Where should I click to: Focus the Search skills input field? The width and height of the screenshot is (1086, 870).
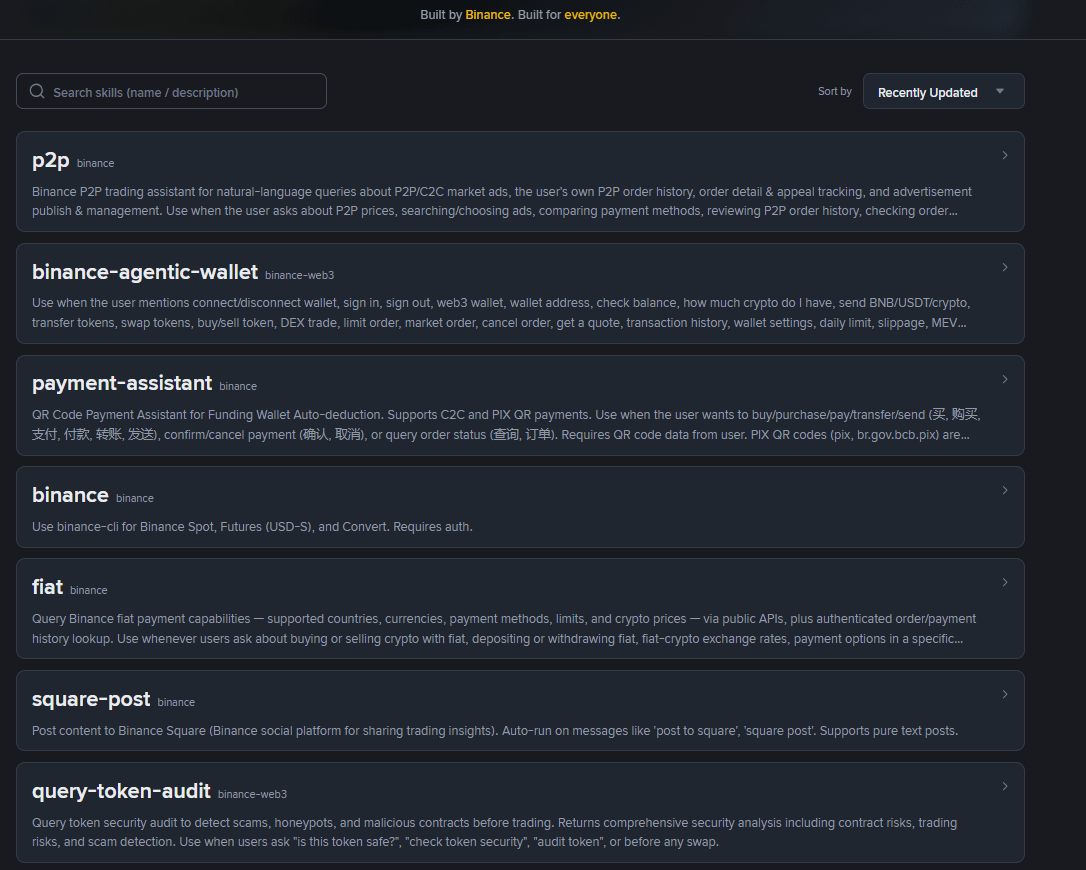pyautogui.click(x=171, y=91)
